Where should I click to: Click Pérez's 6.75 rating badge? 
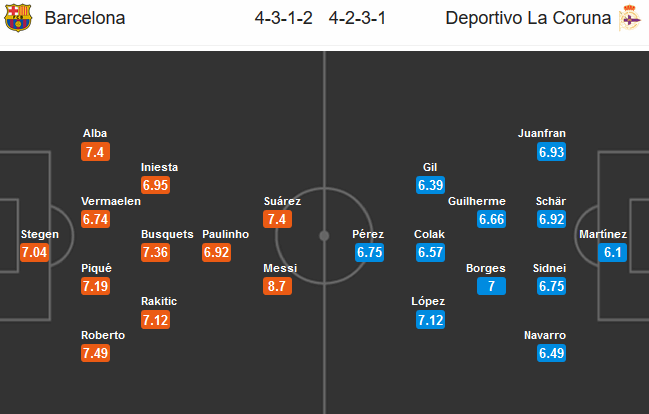(369, 252)
